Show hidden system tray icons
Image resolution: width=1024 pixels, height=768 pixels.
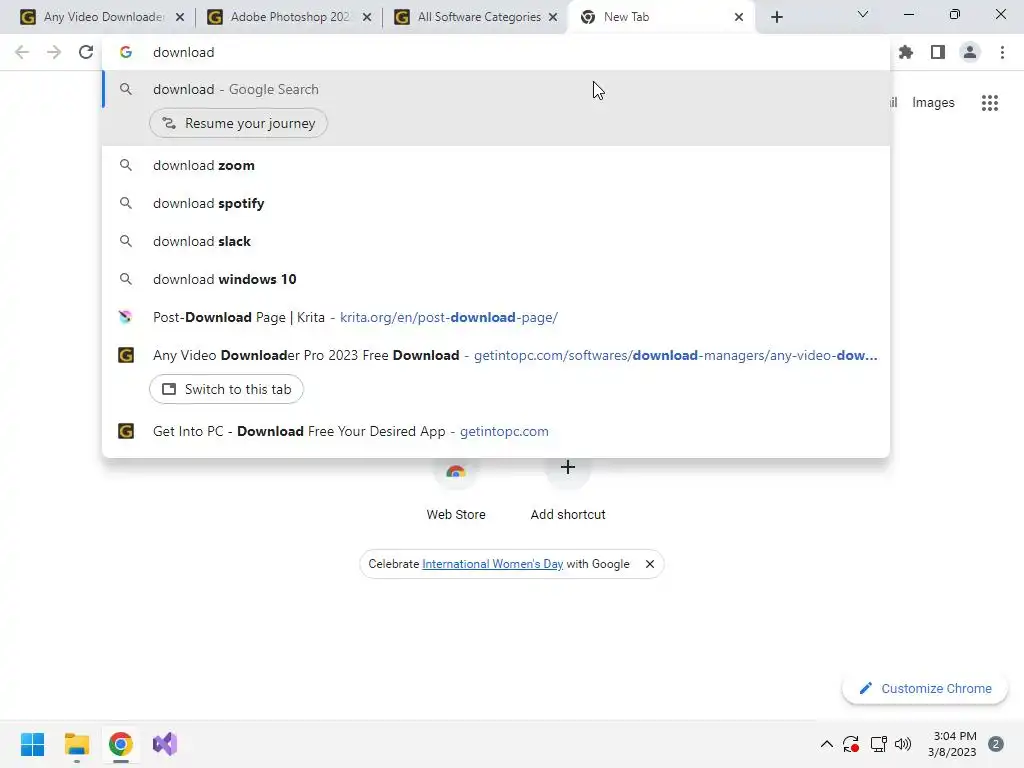pos(827,744)
